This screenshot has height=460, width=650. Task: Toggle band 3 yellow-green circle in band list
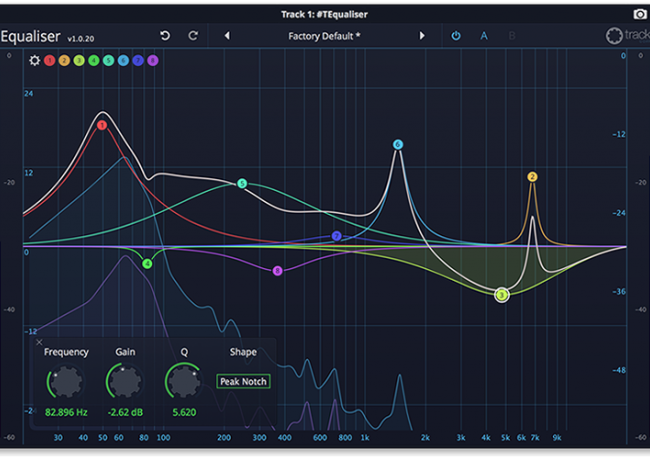pyautogui.click(x=79, y=61)
